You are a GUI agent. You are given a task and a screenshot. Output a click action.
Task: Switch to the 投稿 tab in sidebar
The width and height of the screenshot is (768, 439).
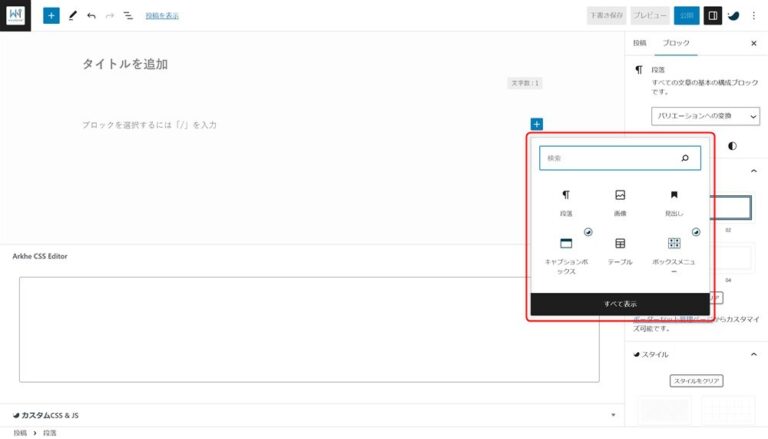pos(640,44)
